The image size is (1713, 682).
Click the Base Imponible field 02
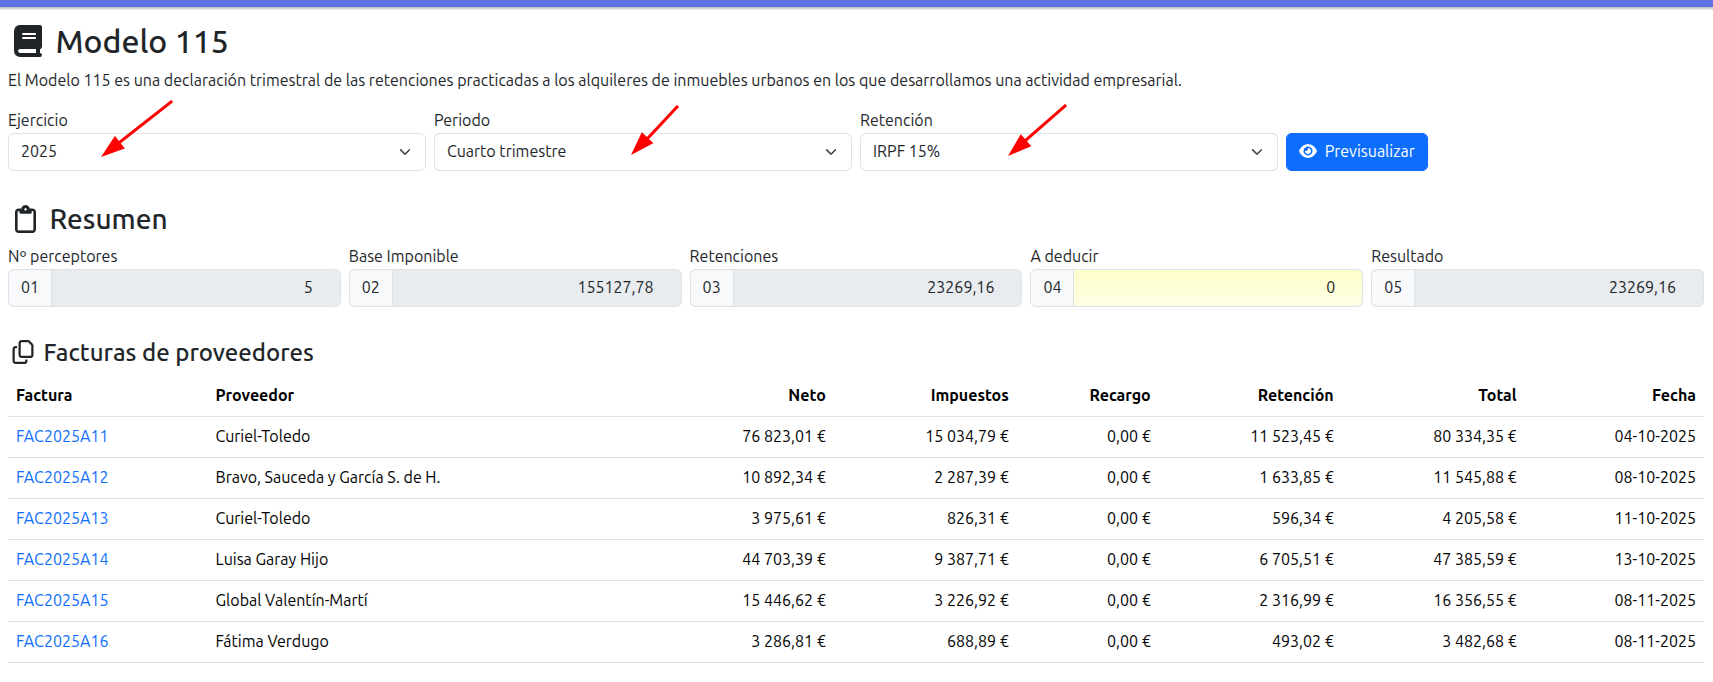click(536, 288)
